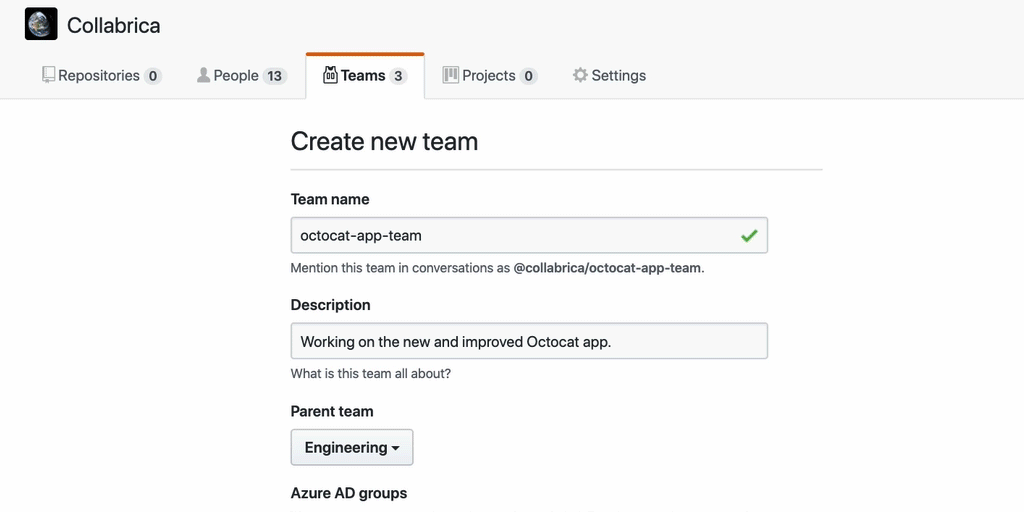The height and width of the screenshot is (512, 1024).
Task: Click the Teams count badge showing 3
Action: (398, 76)
